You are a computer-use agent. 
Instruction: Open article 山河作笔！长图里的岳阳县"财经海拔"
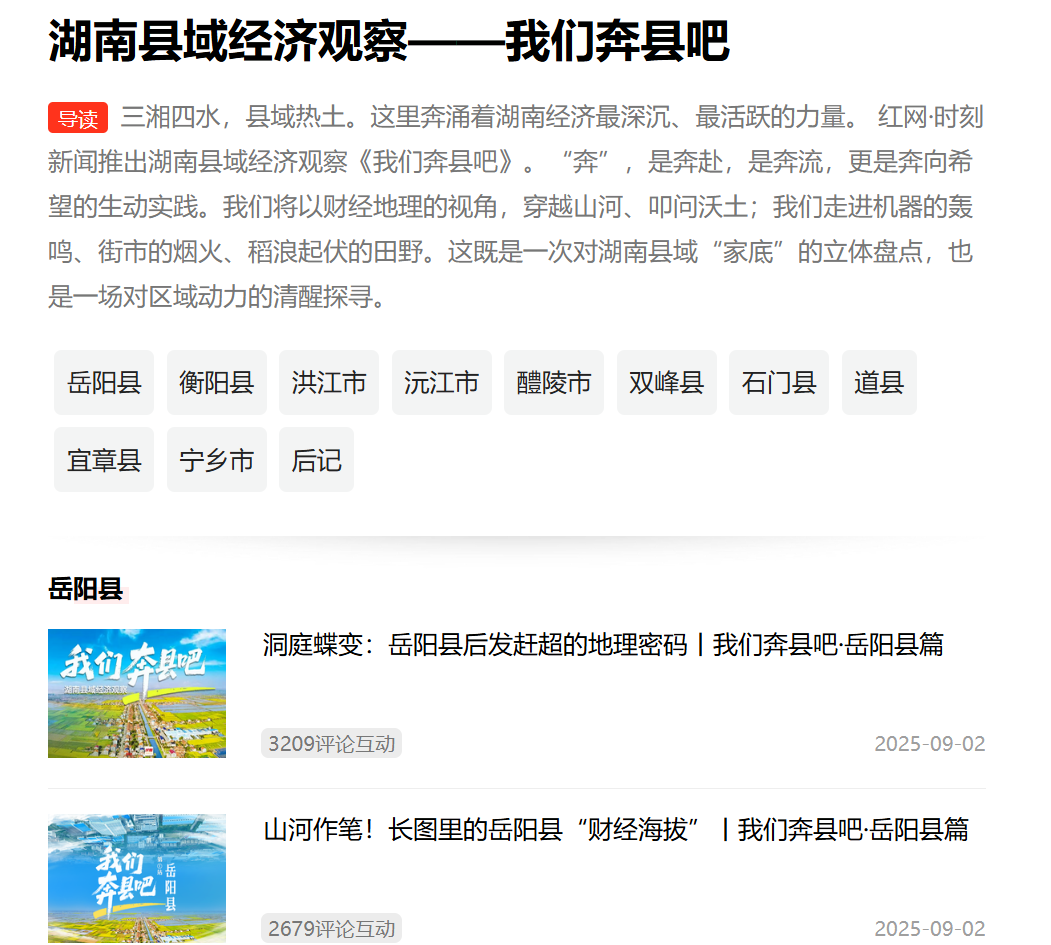click(616, 830)
